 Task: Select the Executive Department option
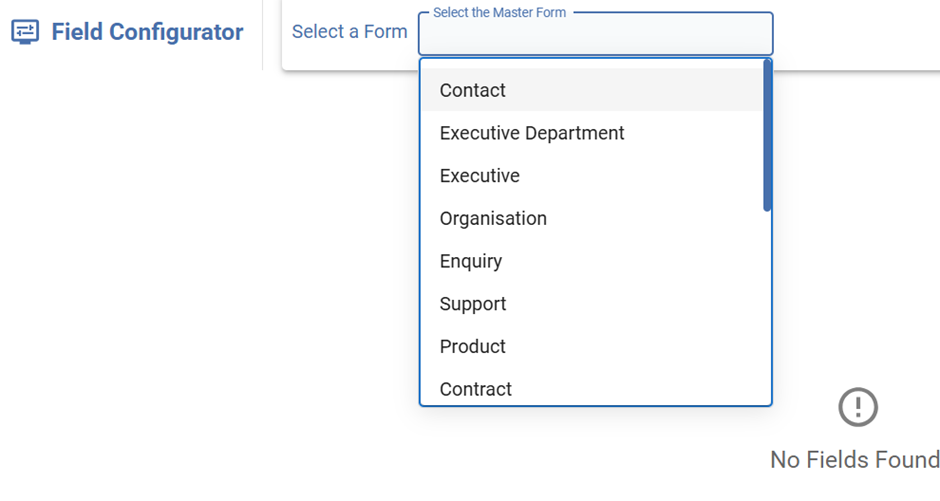[x=532, y=133]
